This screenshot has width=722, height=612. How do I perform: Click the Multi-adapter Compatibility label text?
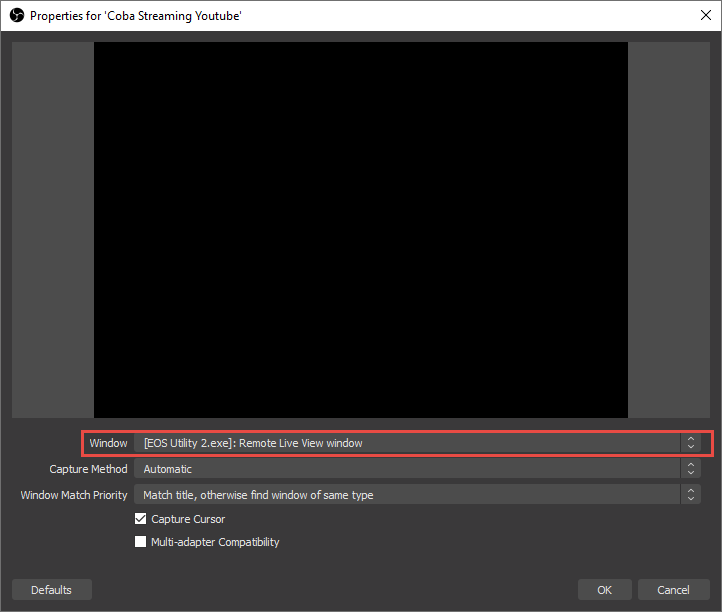[215, 542]
